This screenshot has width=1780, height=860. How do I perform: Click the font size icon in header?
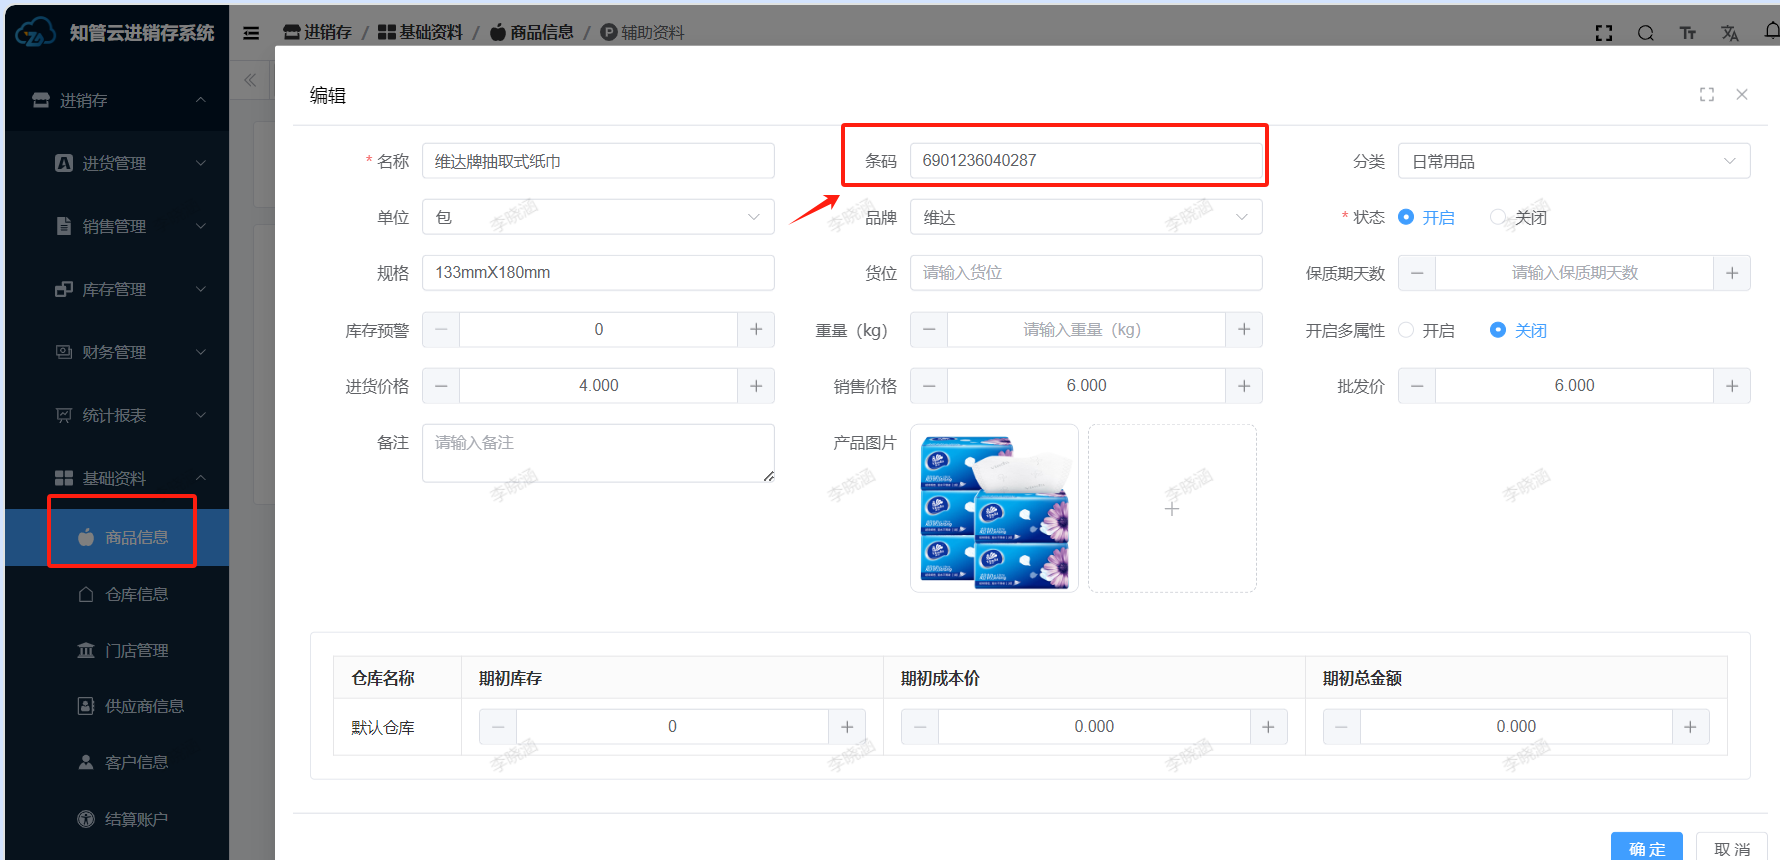(1688, 33)
